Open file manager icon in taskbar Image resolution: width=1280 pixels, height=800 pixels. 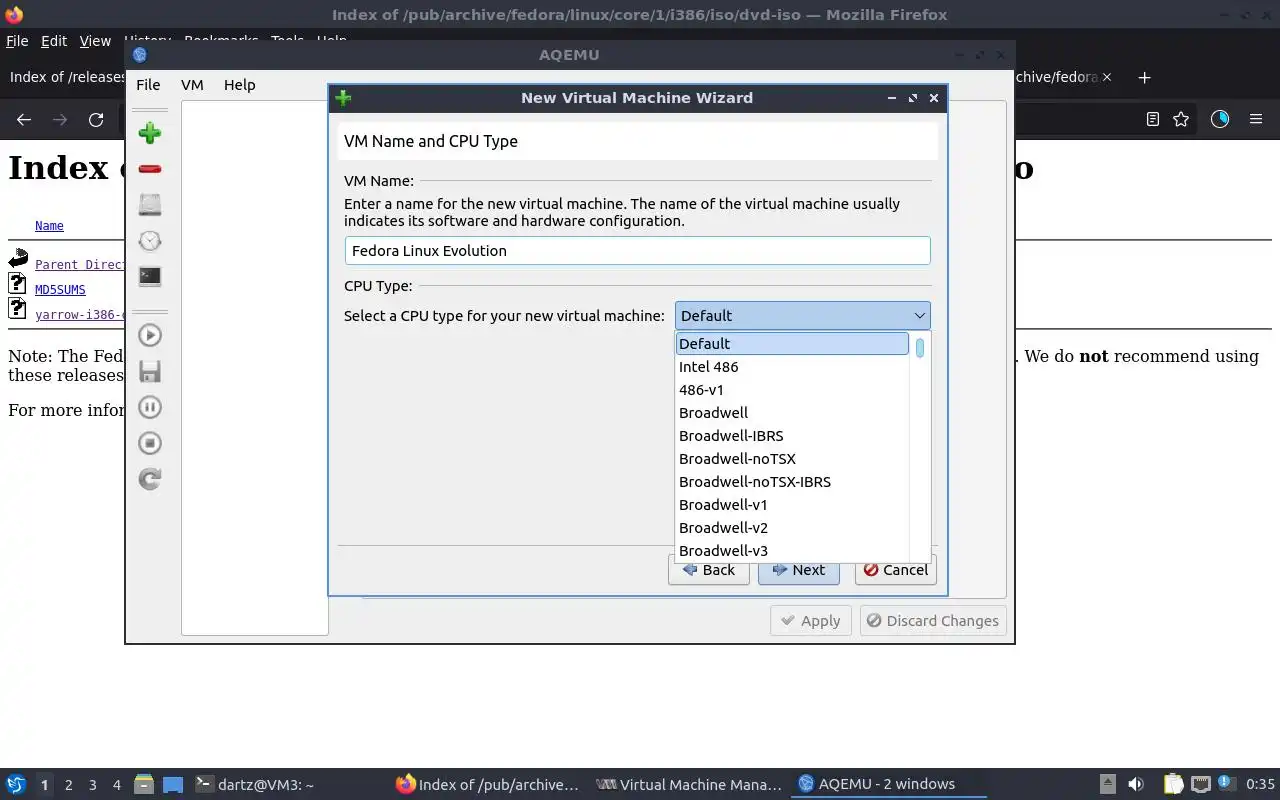pos(143,784)
